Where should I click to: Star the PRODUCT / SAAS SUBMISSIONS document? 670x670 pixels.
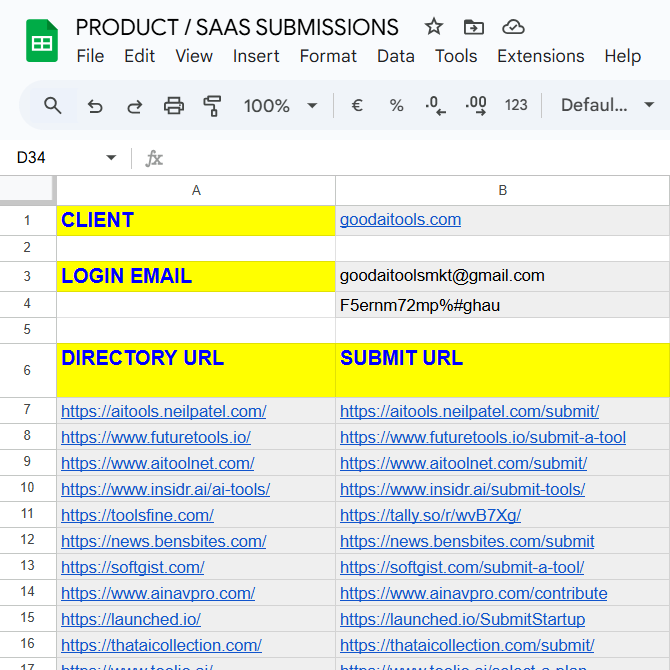tap(434, 27)
